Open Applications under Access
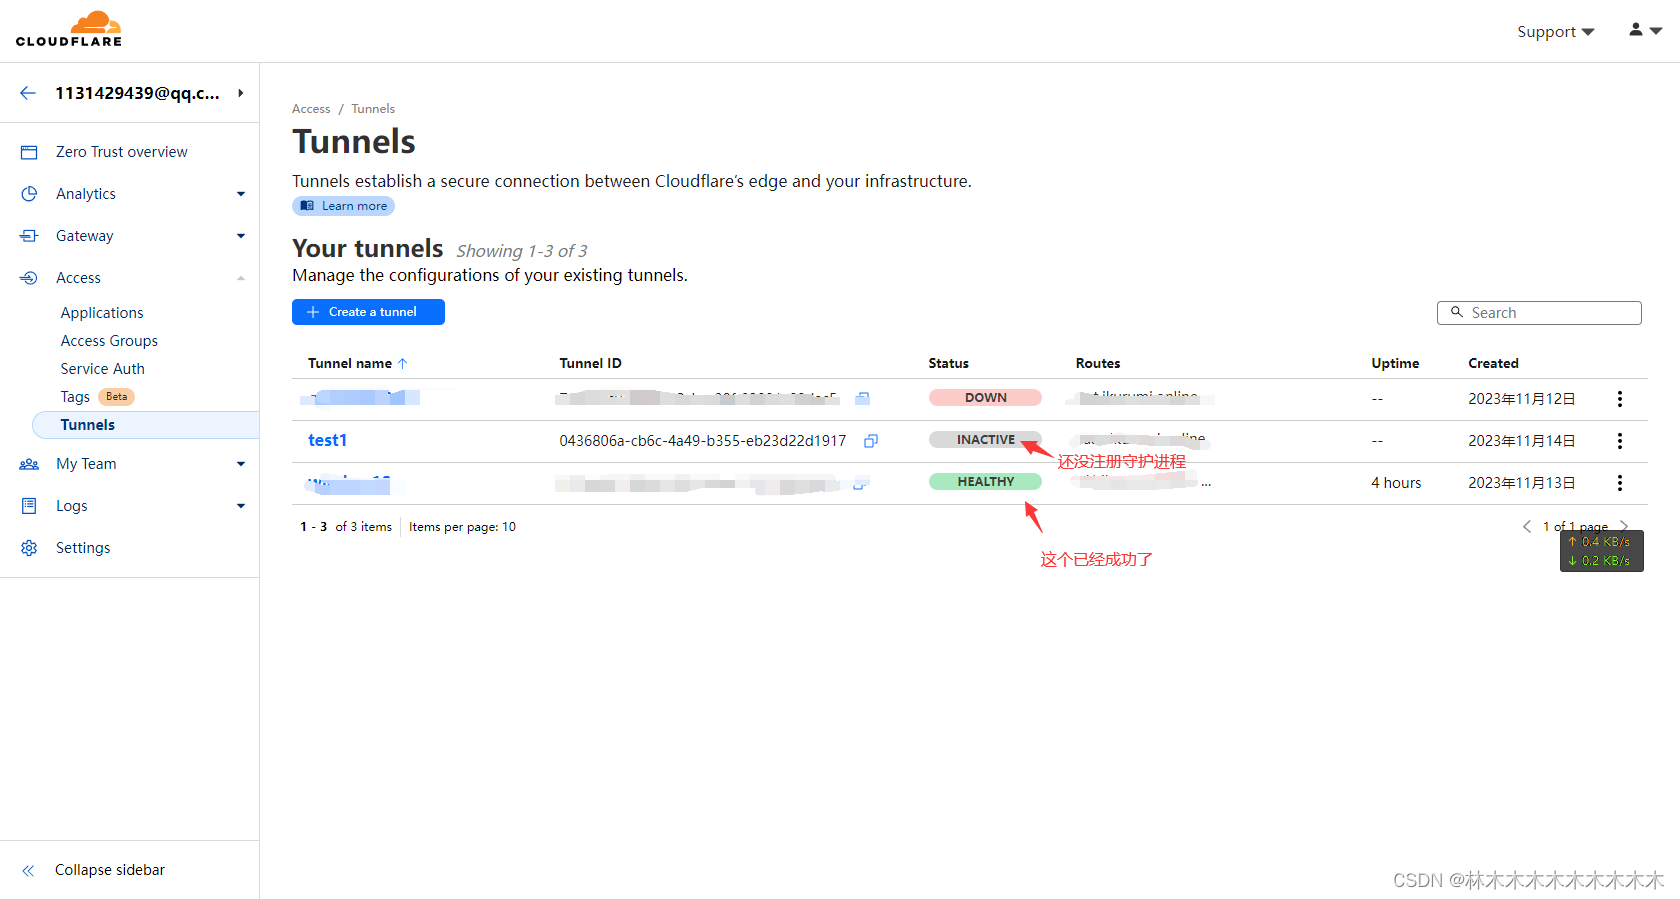 coord(102,313)
